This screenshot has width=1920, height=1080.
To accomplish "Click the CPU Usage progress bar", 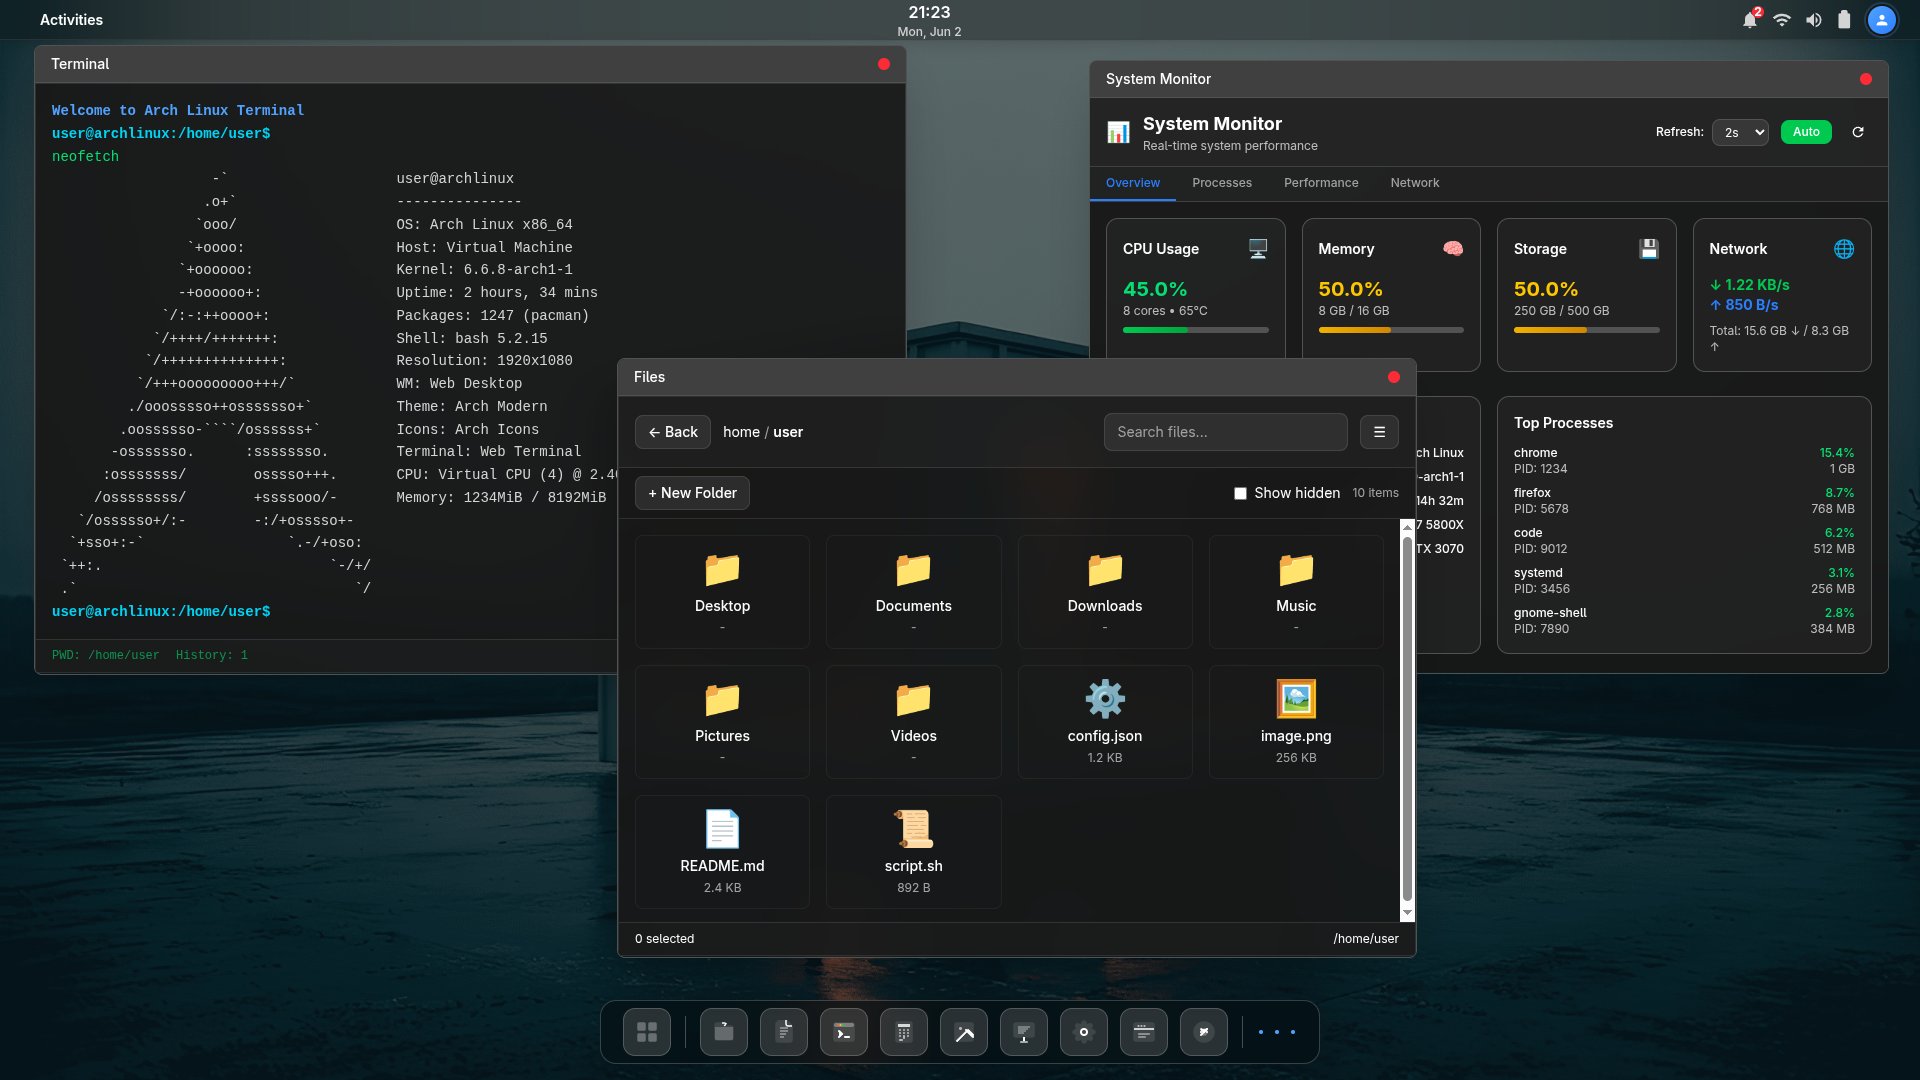I will 1195,329.
